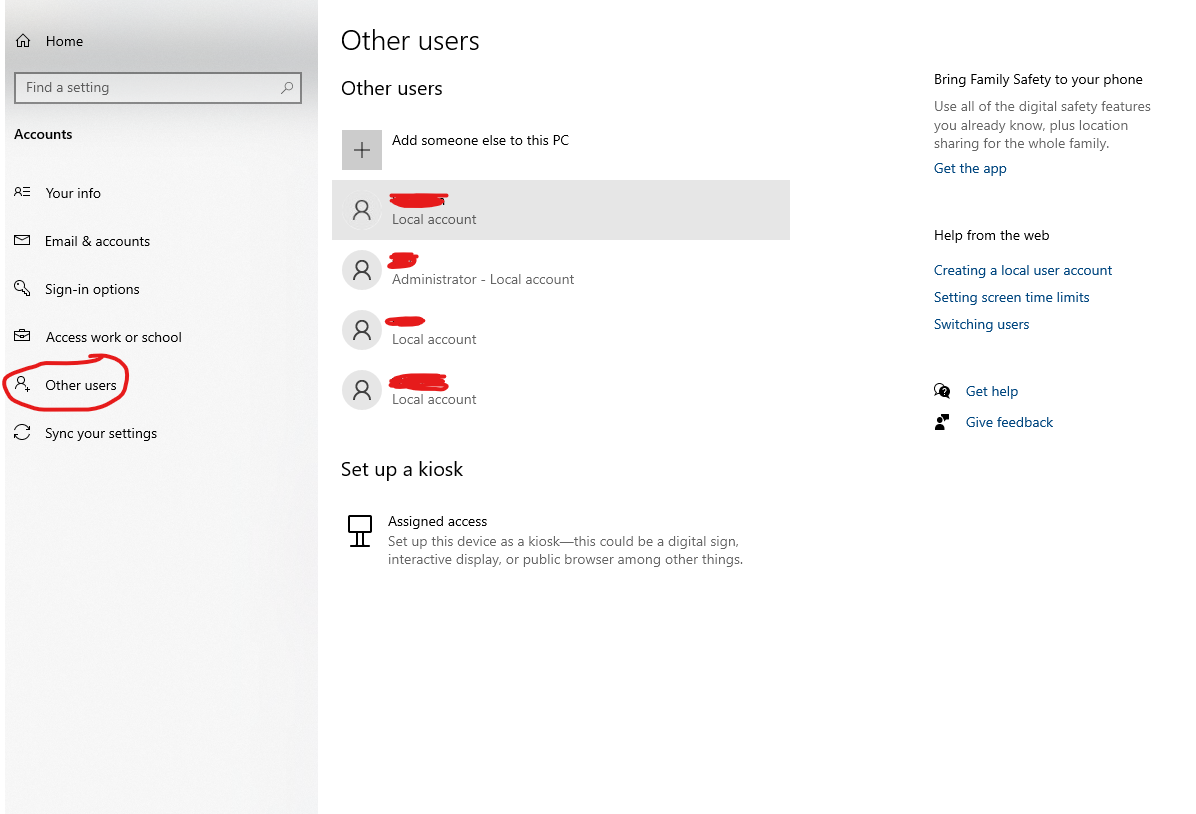Viewport: 1196px width, 814px height.
Task: Open Sign-in options section
Action: (92, 289)
